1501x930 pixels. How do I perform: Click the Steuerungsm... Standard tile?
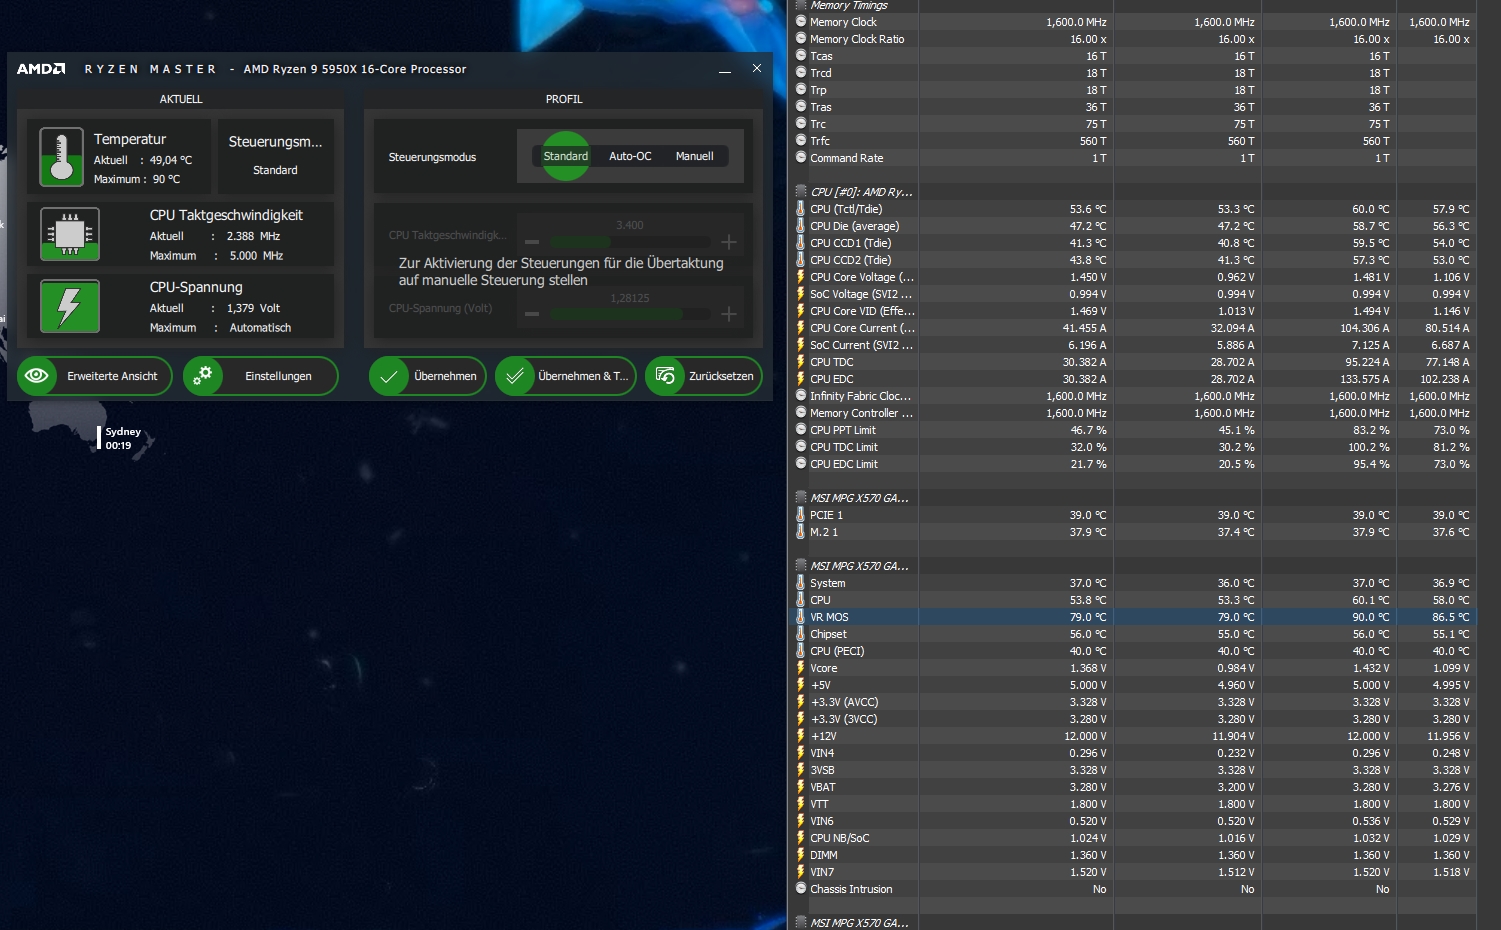coord(275,155)
